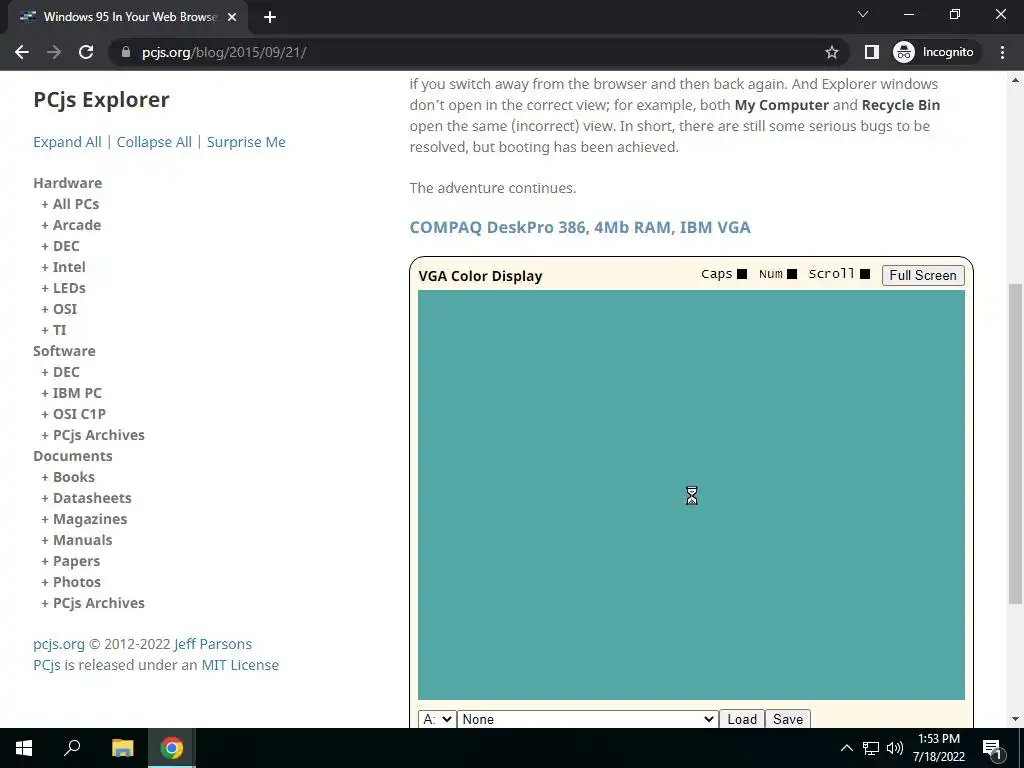
Task: Launch File Explorer from the taskbar
Action: coord(122,748)
